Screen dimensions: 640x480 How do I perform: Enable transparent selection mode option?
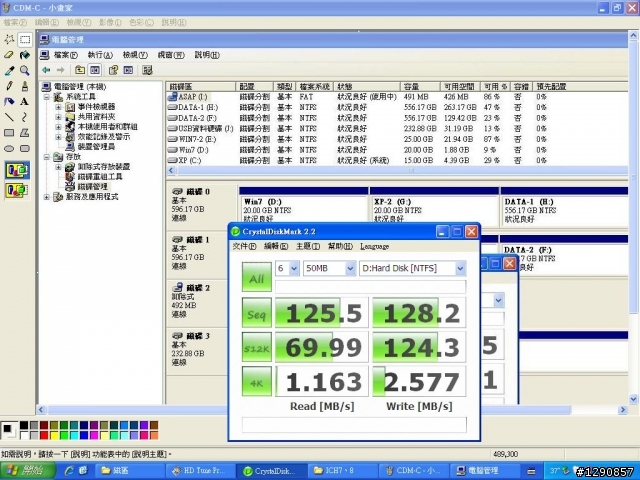[x=17, y=190]
